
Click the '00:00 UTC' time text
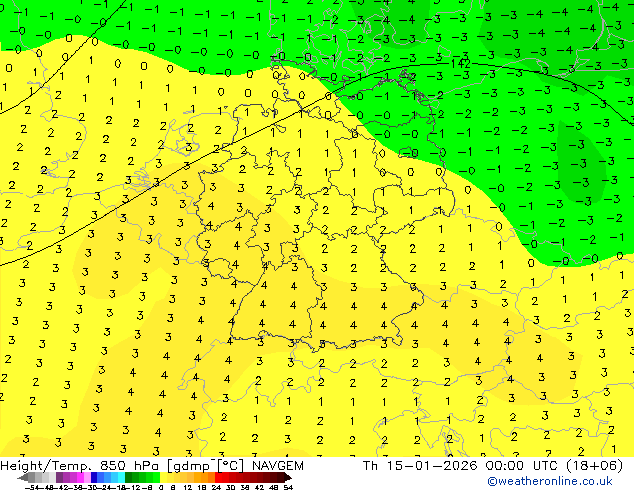[522, 466]
